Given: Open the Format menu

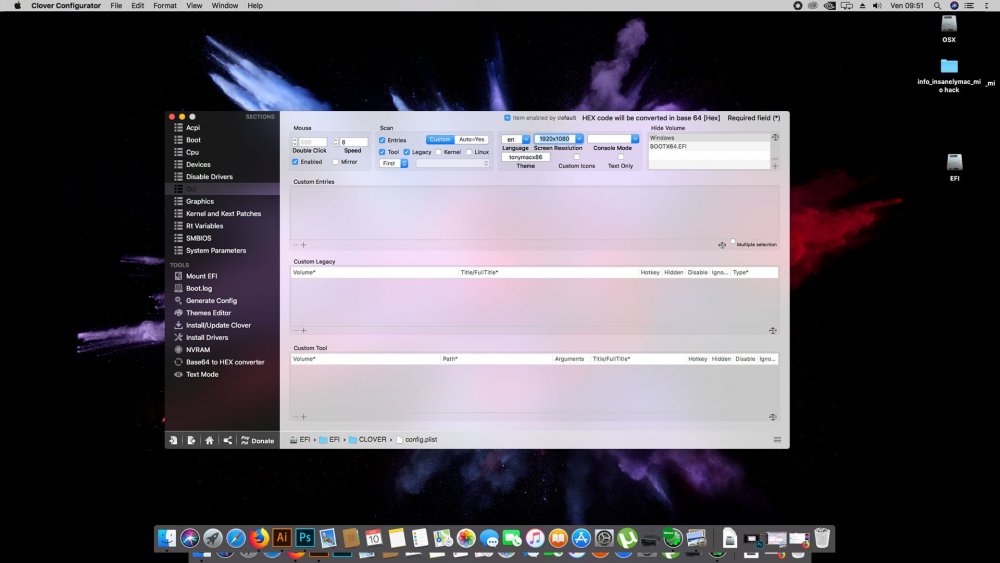Looking at the screenshot, I should coord(165,6).
